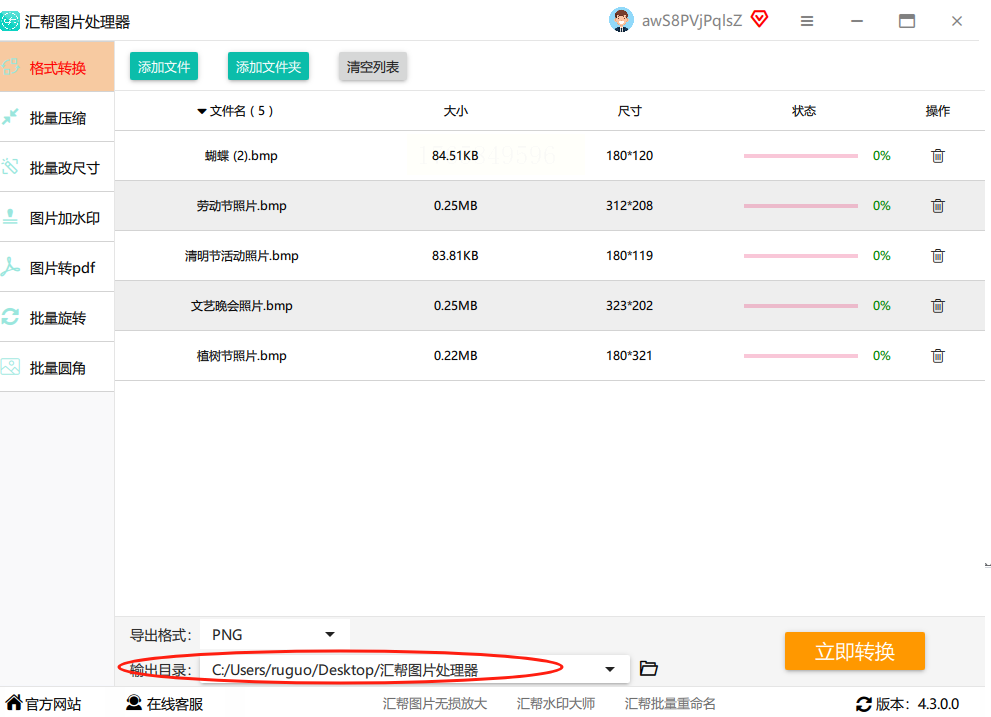Switch to 批量旋转 section
Viewport: 991px width, 717px height.
[57, 317]
